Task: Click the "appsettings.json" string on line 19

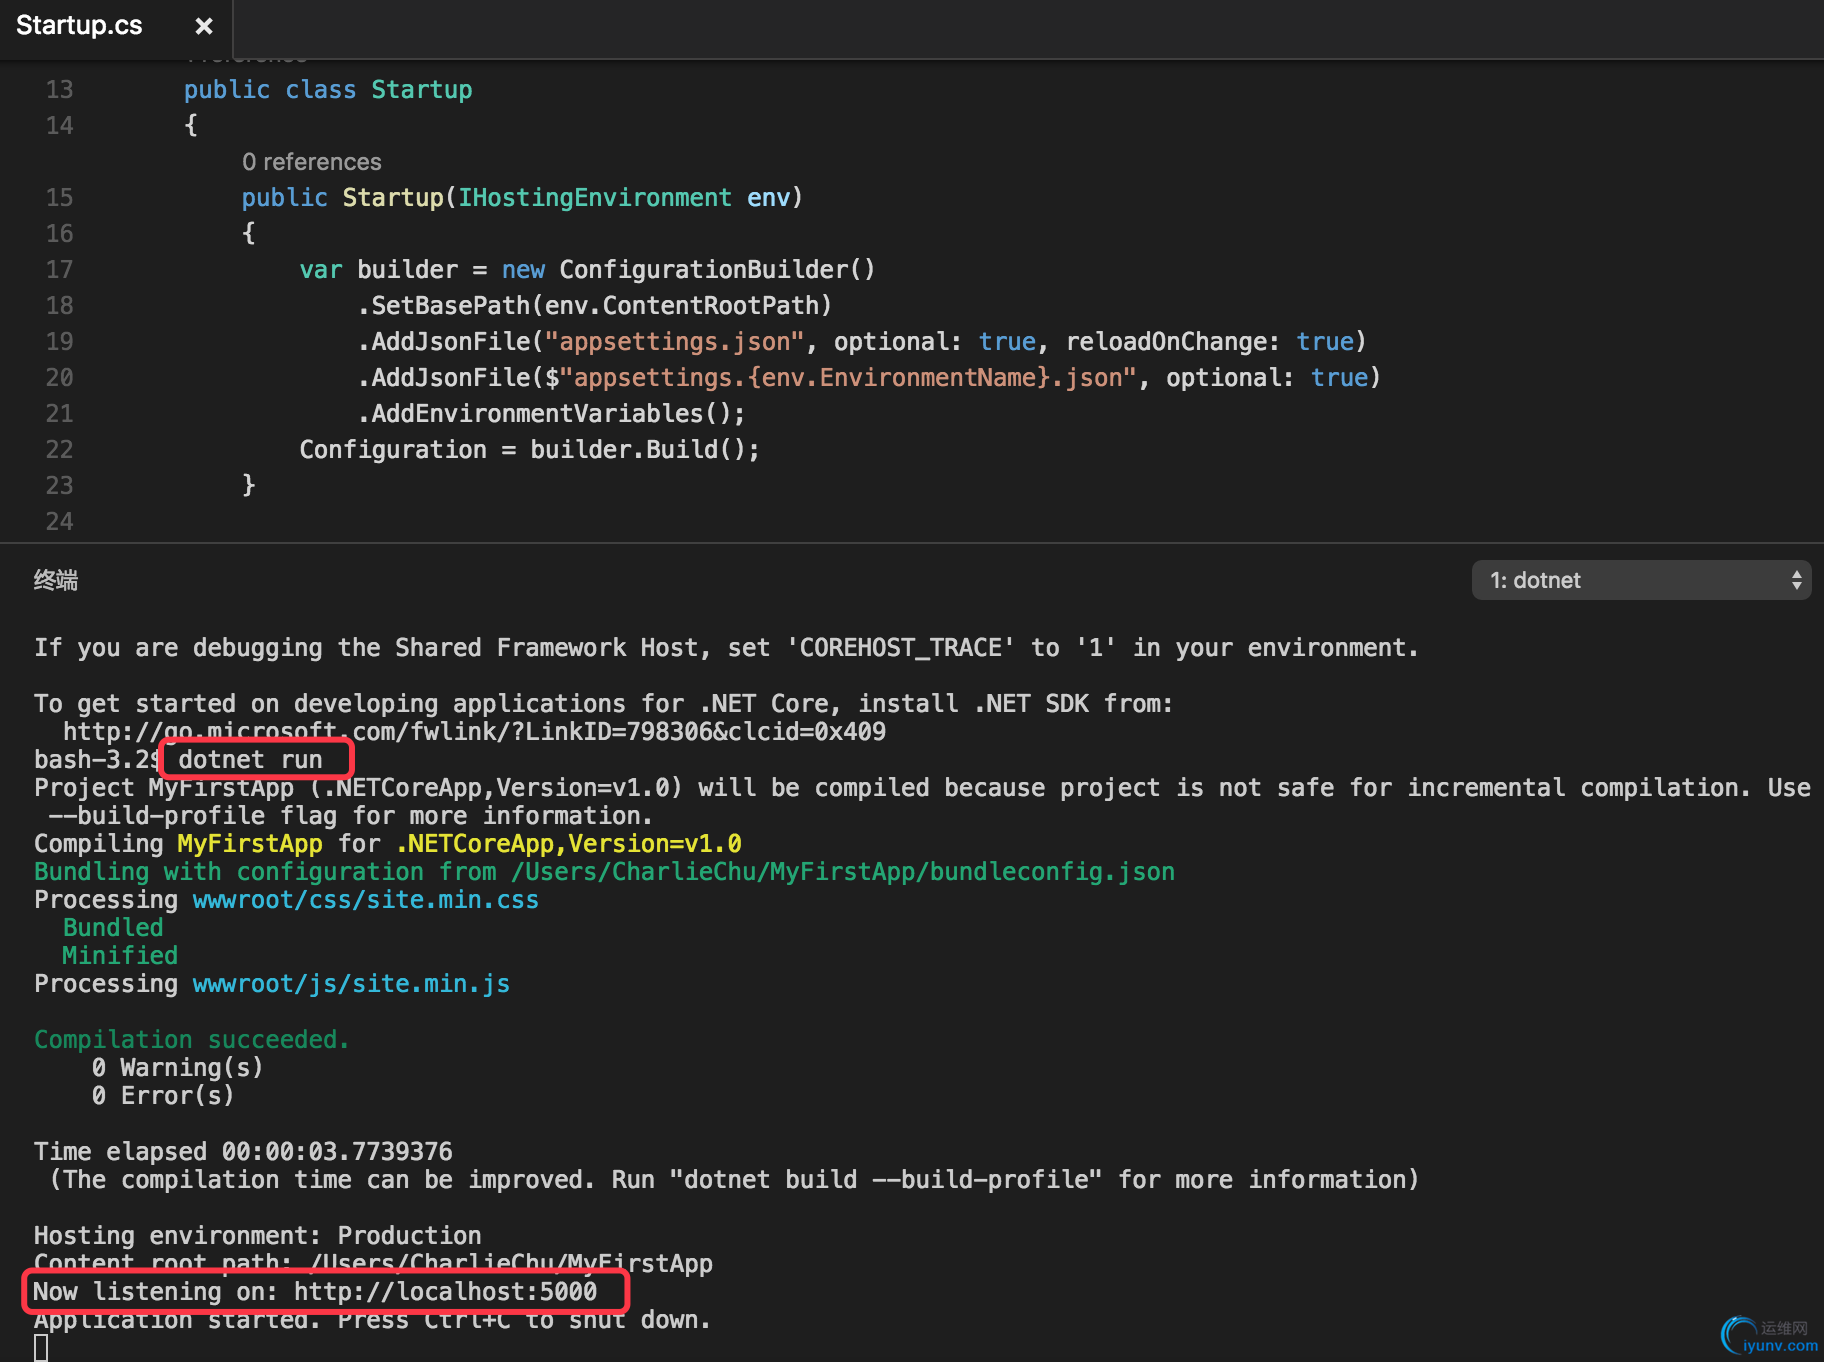Action: [x=674, y=342]
